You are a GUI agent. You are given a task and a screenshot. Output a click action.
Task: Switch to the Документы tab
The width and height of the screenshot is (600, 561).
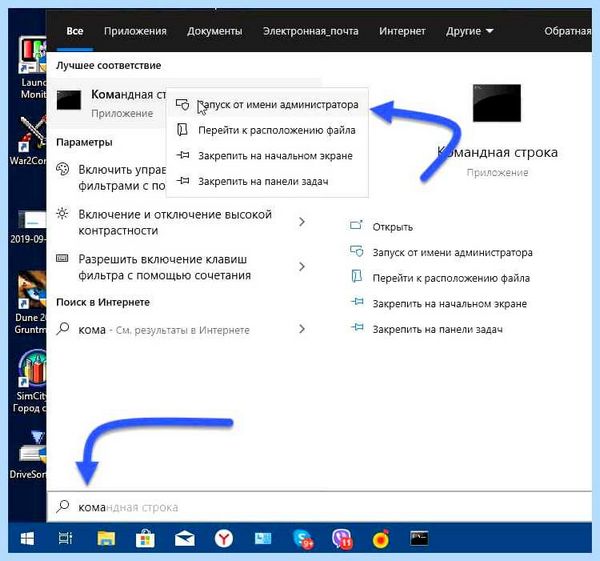coord(215,31)
